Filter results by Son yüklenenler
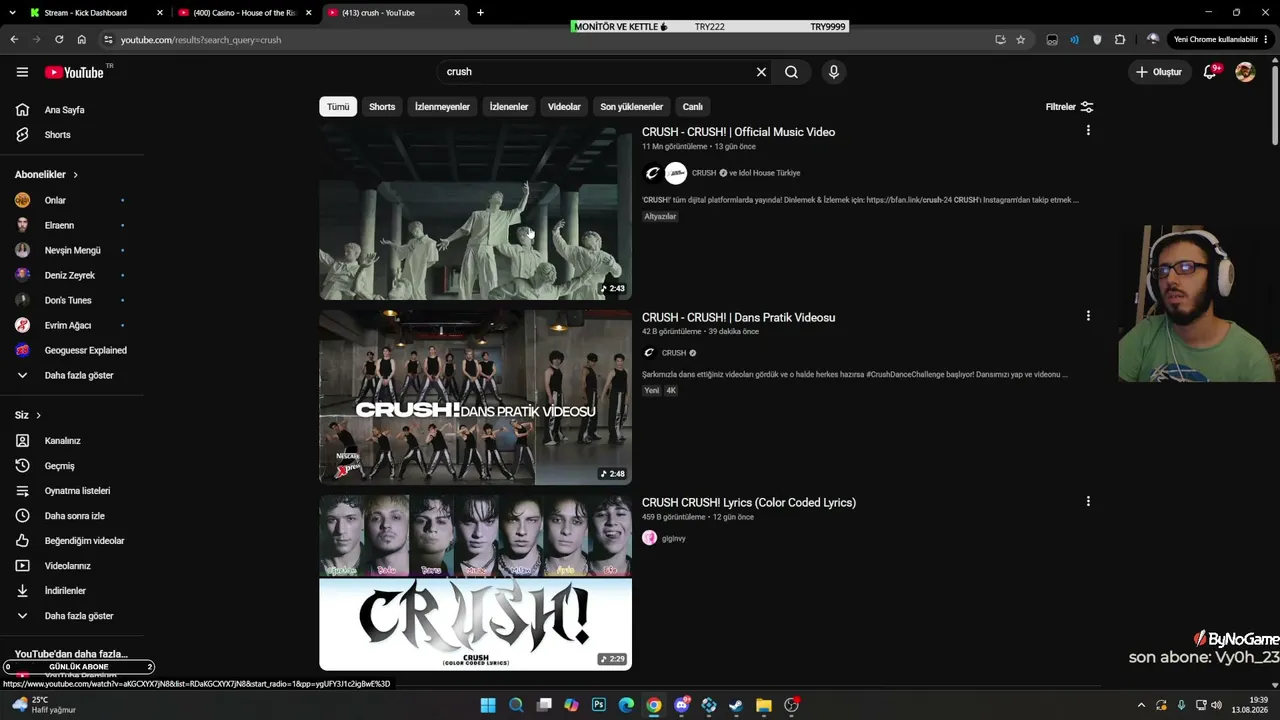Image resolution: width=1280 pixels, height=720 pixels. coord(631,107)
